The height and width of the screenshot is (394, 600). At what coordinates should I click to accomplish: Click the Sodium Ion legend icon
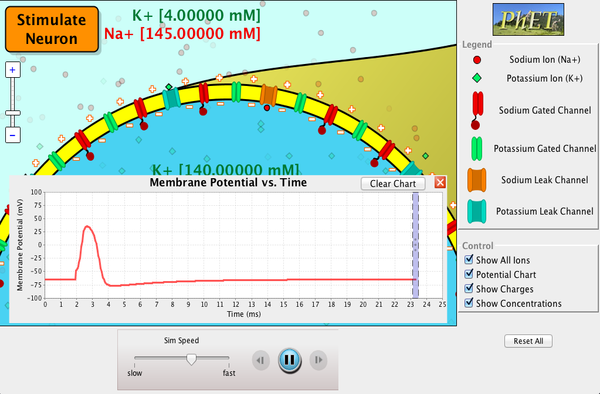click(477, 60)
